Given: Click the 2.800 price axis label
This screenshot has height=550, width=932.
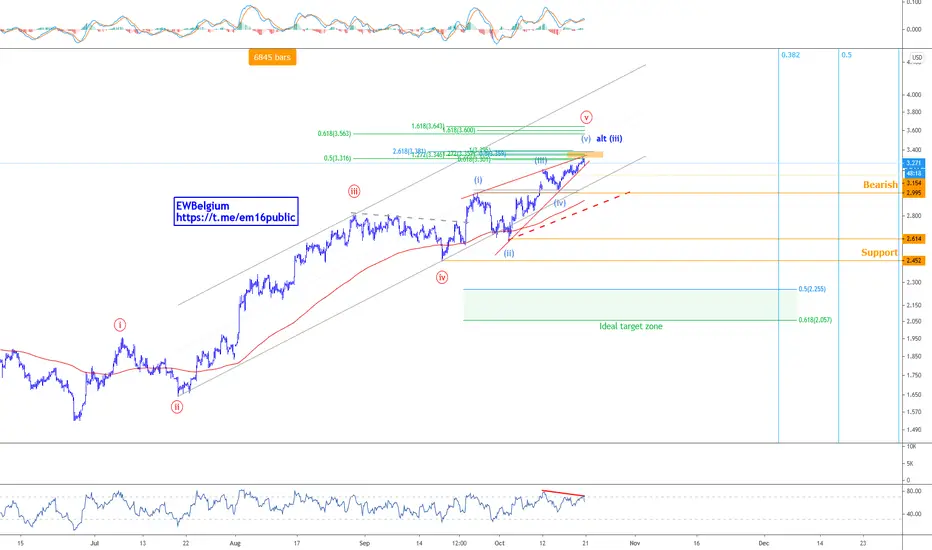Looking at the screenshot, I should coord(914,216).
